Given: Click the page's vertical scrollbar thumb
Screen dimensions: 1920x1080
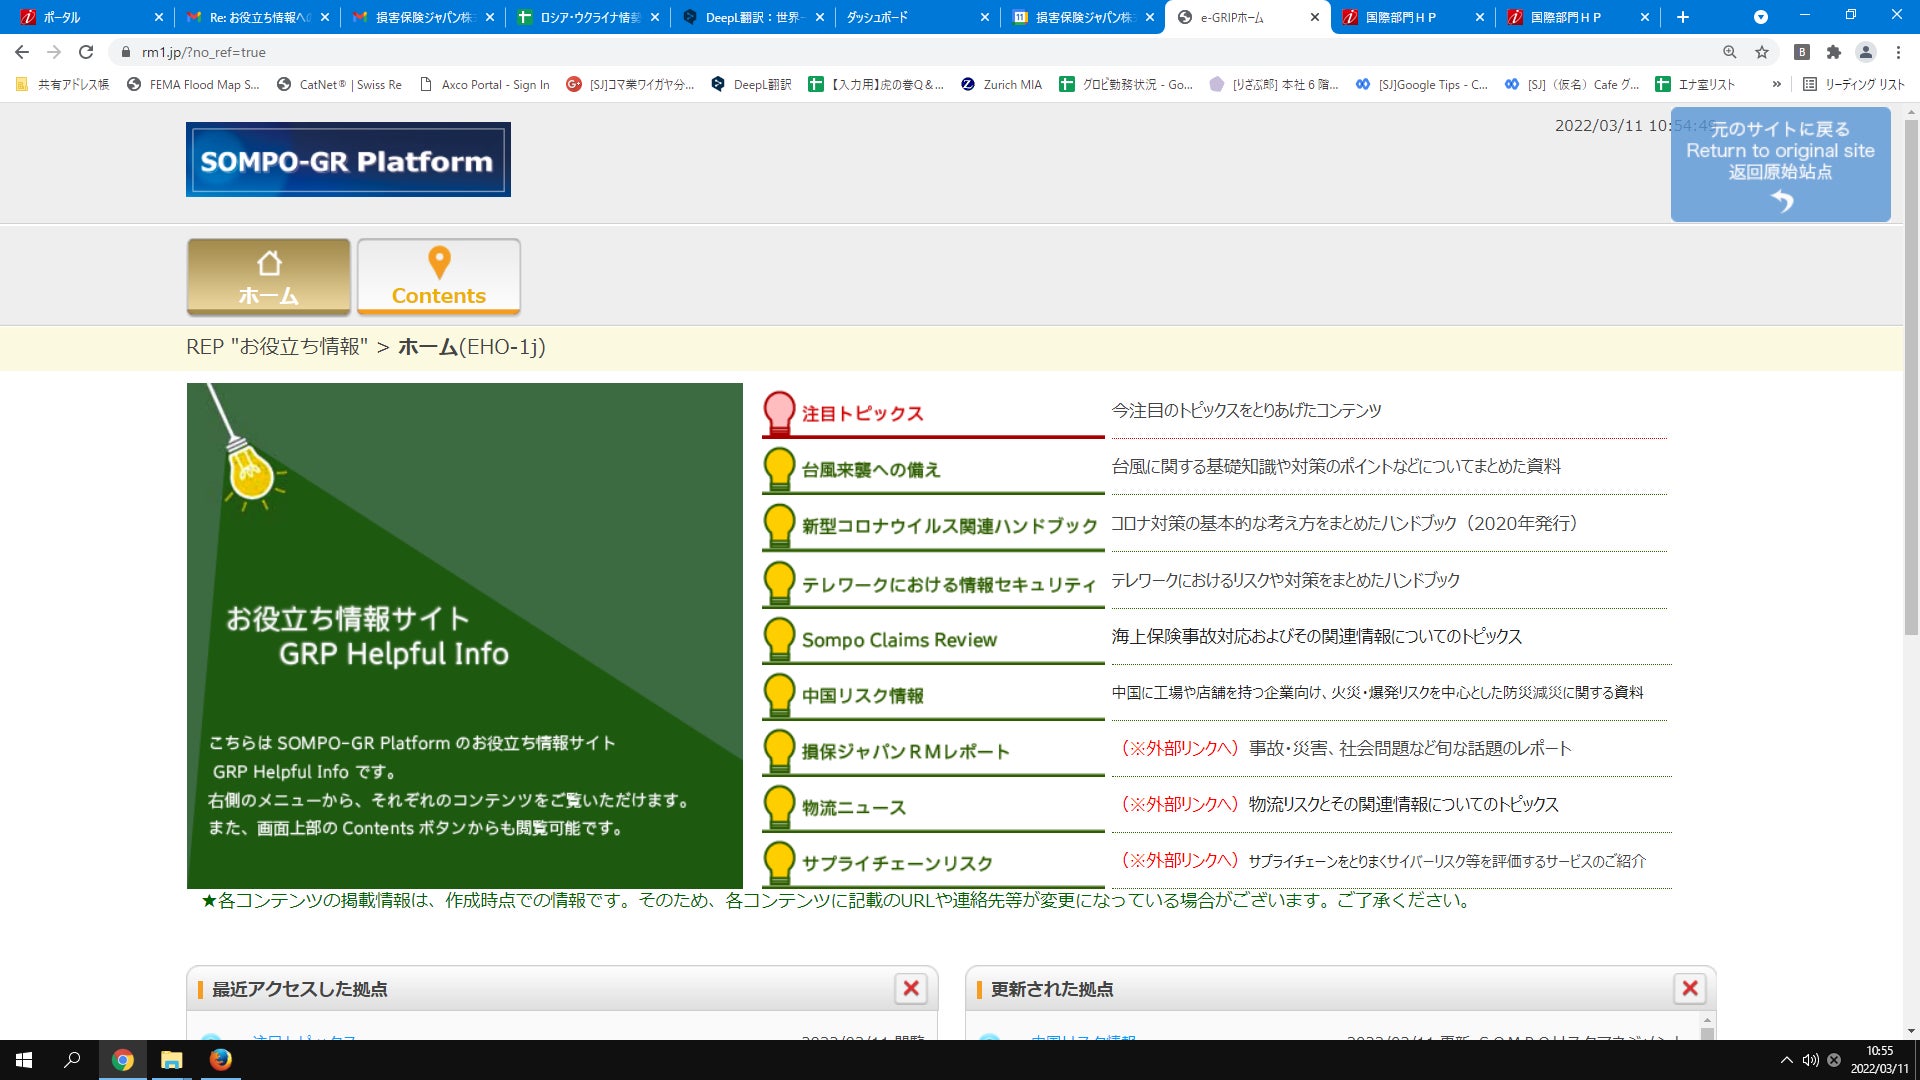Looking at the screenshot, I should (1911, 380).
